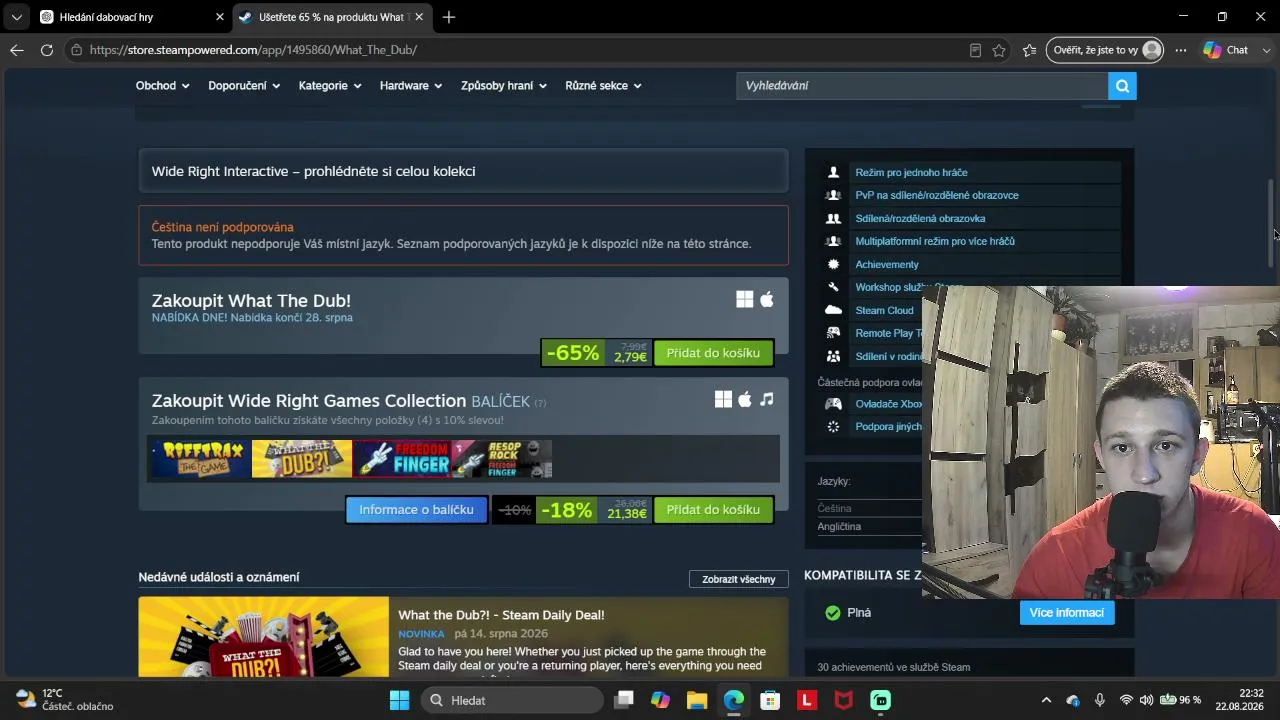
Task: Click the What the Dub news image
Action: pos(264,637)
